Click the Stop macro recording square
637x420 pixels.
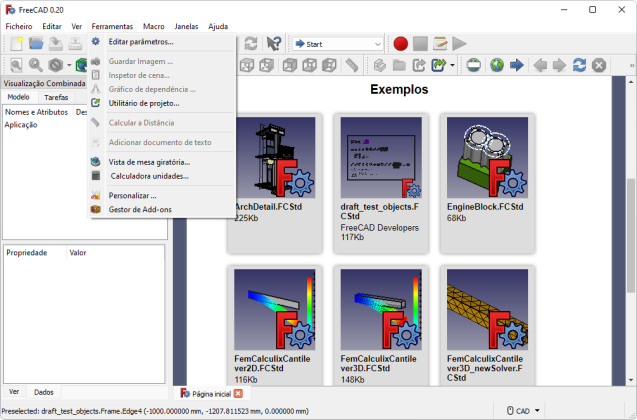click(420, 43)
